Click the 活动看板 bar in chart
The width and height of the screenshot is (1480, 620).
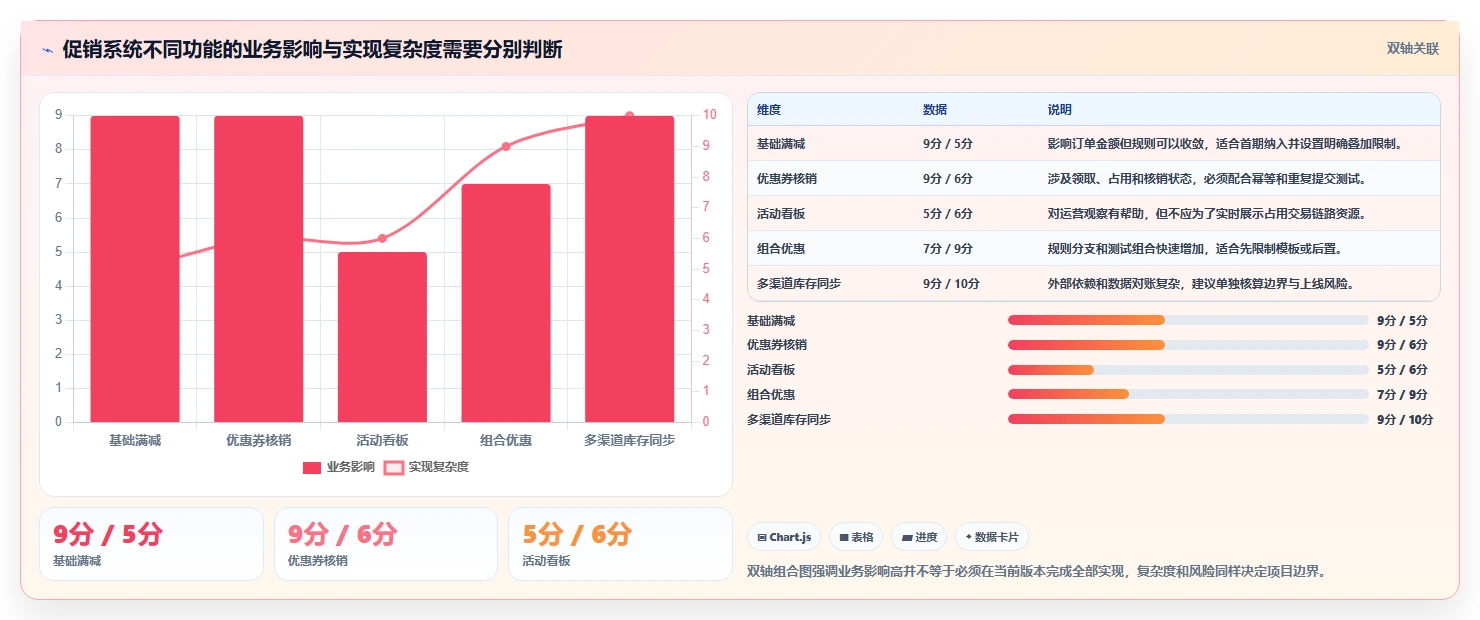coord(382,337)
